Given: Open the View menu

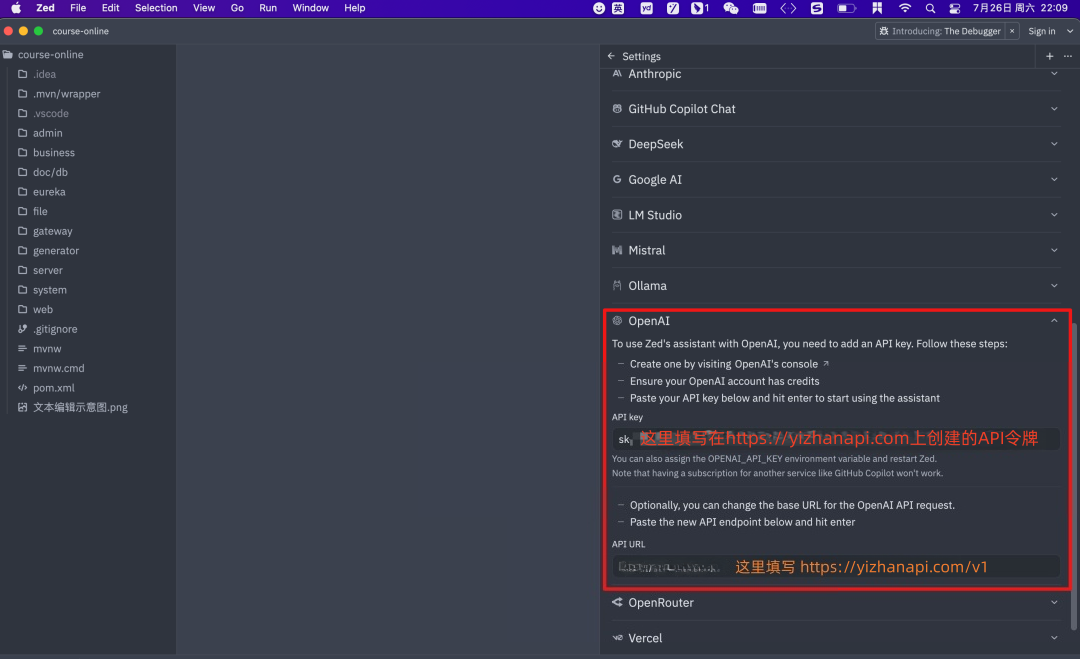Looking at the screenshot, I should 204,8.
